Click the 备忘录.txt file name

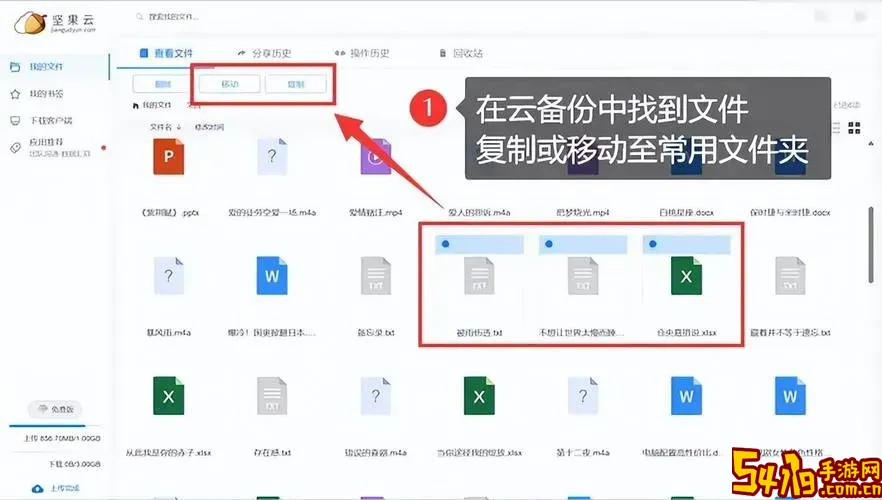click(376, 332)
